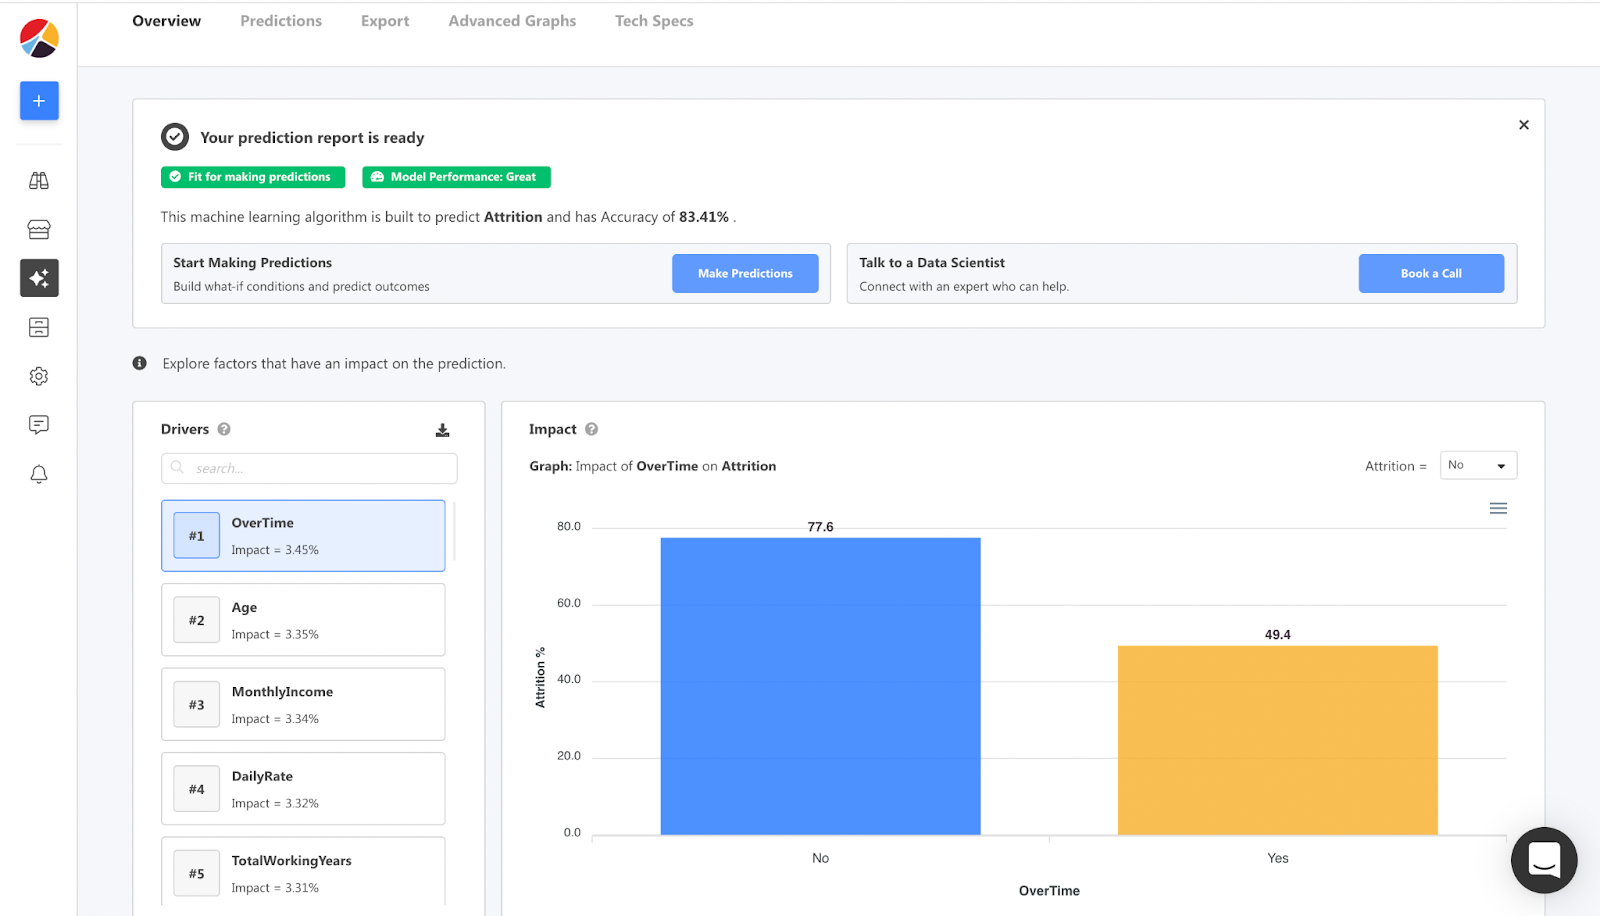Viewport: 1600px width, 916px height.
Task: Select the Age driver card
Action: (x=303, y=620)
